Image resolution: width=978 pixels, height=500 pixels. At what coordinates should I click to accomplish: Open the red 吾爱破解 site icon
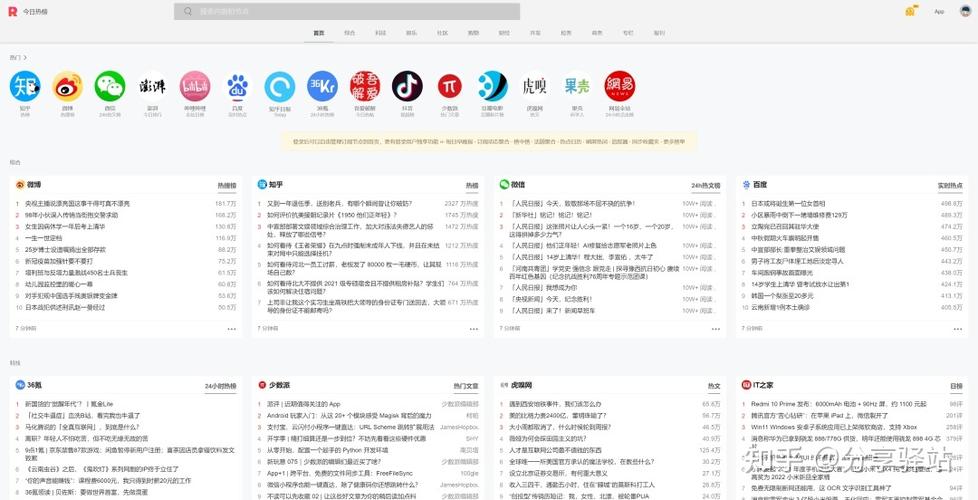point(365,86)
